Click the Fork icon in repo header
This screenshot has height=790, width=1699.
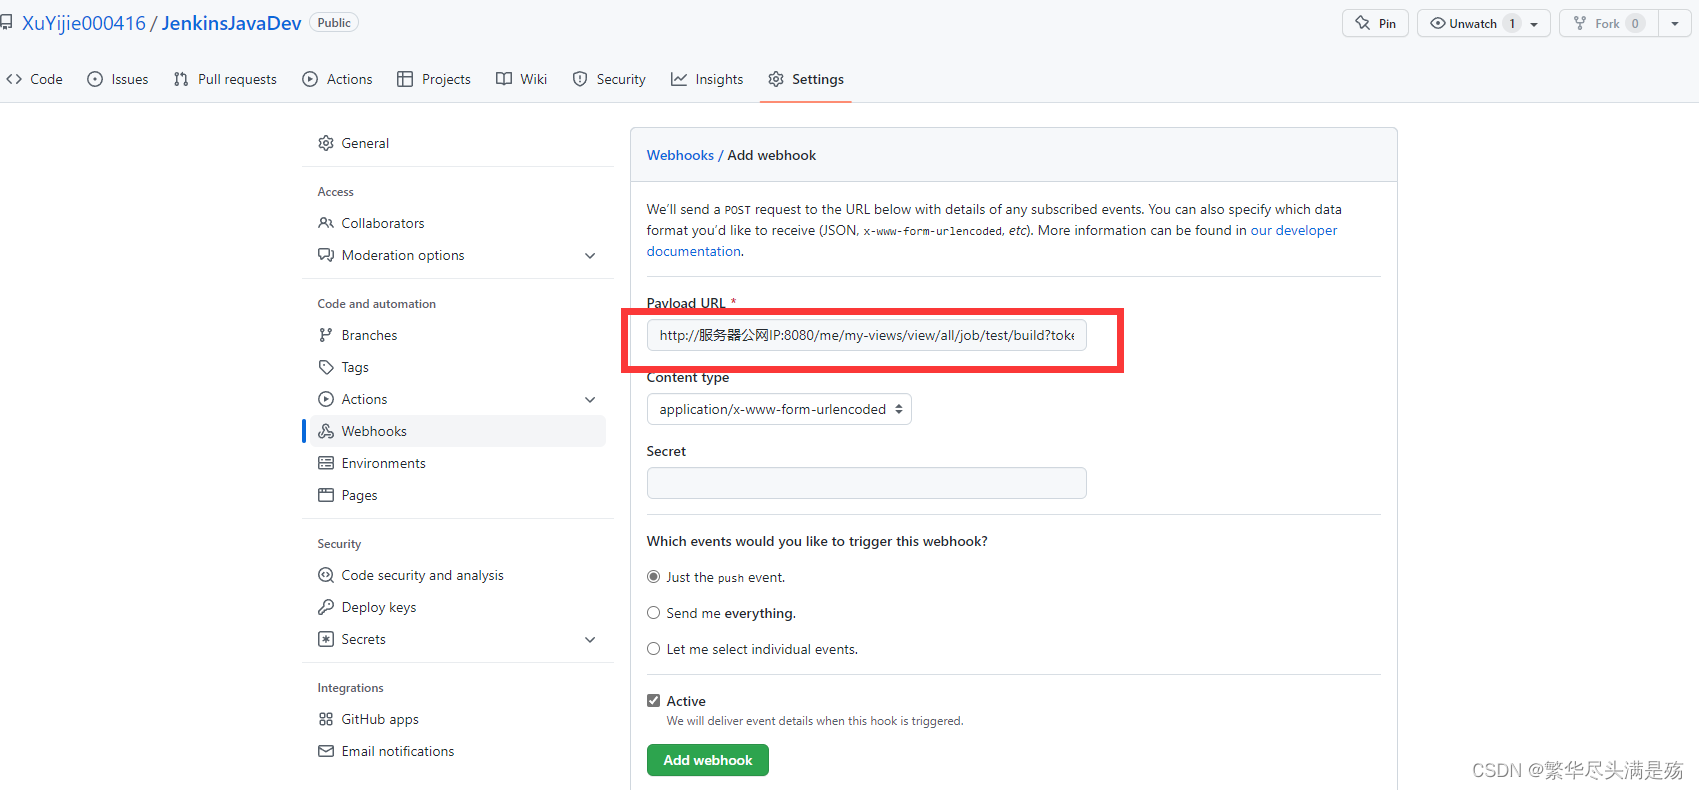coord(1580,23)
